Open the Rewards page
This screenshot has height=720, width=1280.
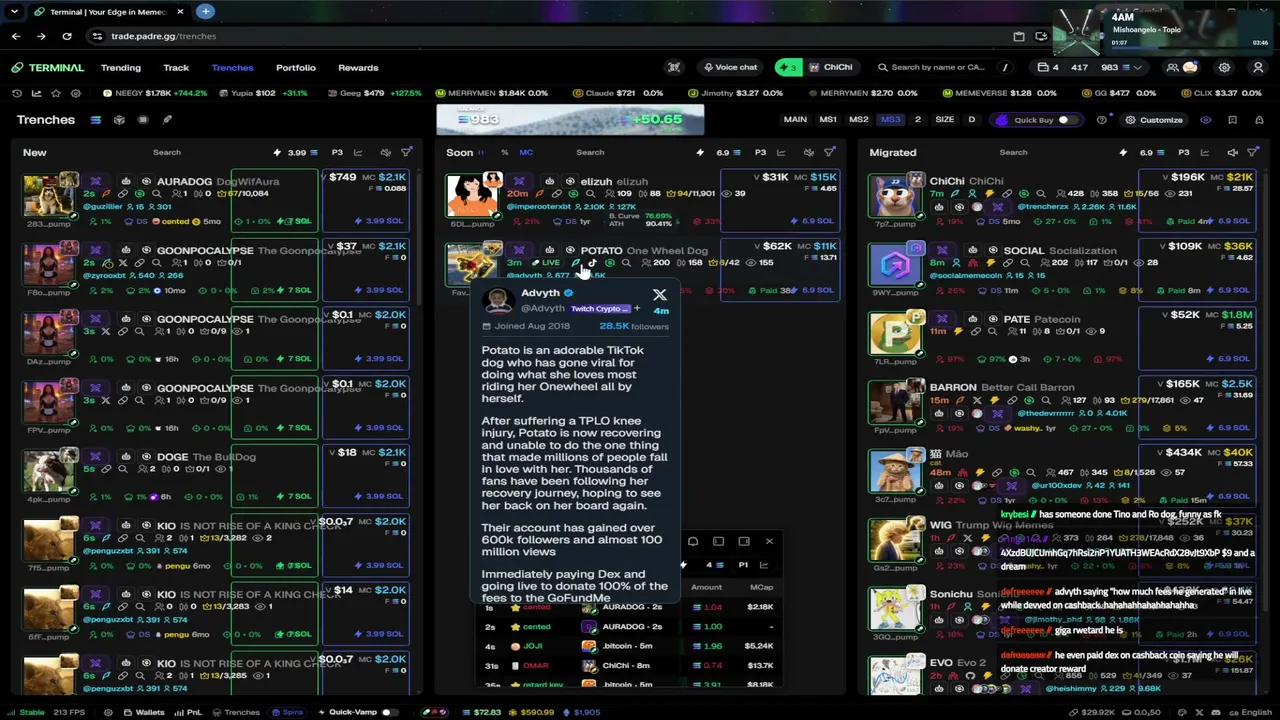(x=358, y=68)
